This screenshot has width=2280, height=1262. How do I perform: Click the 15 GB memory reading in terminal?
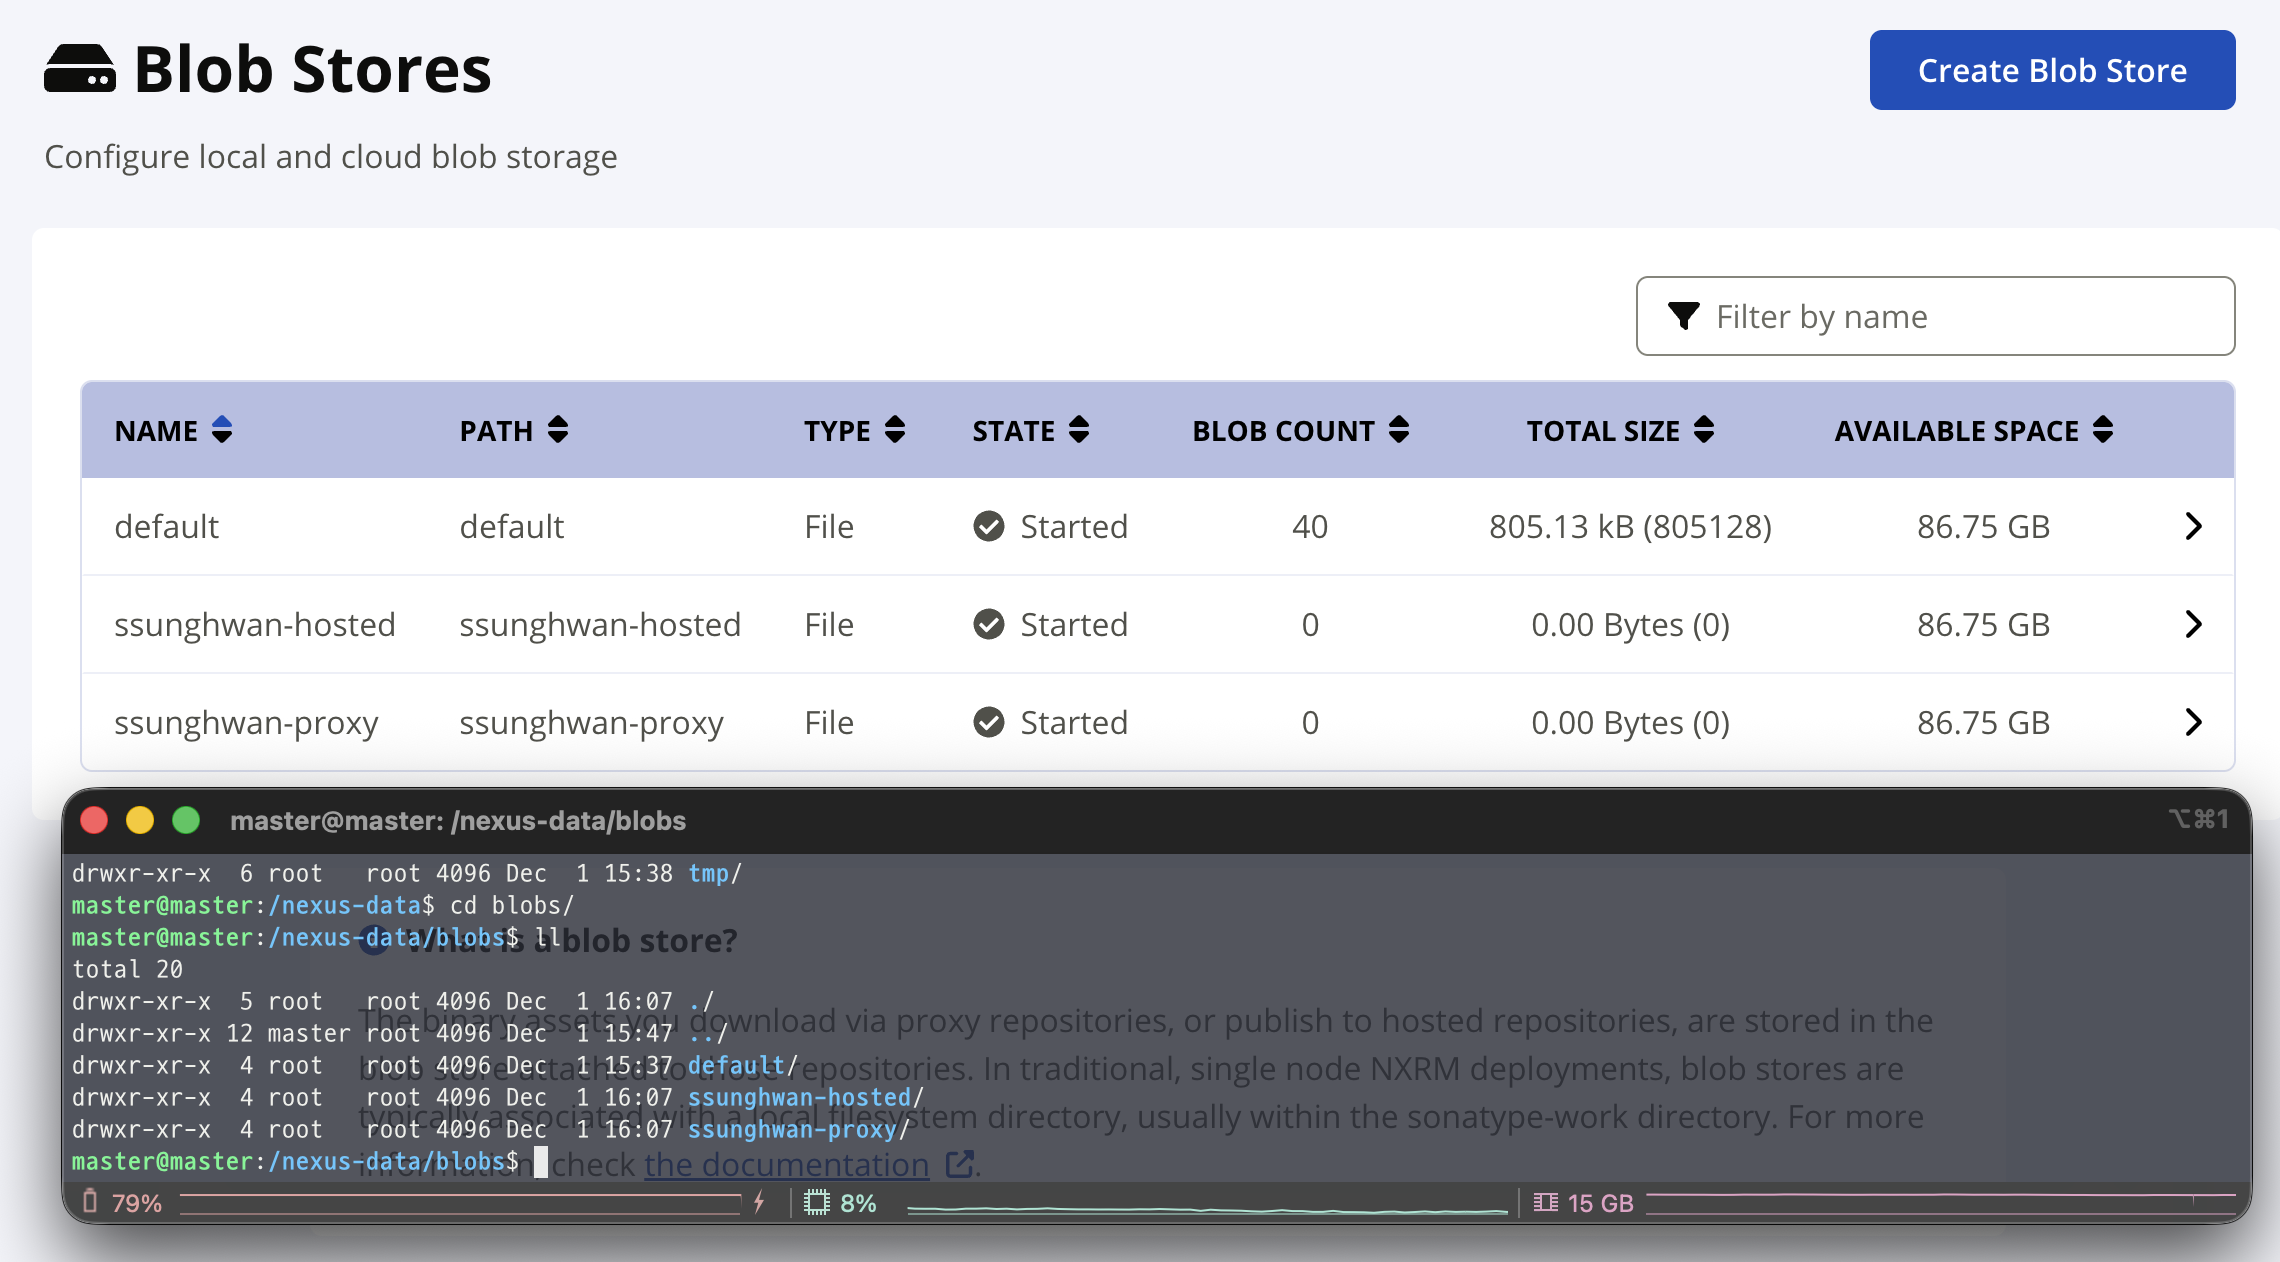pos(1600,1203)
